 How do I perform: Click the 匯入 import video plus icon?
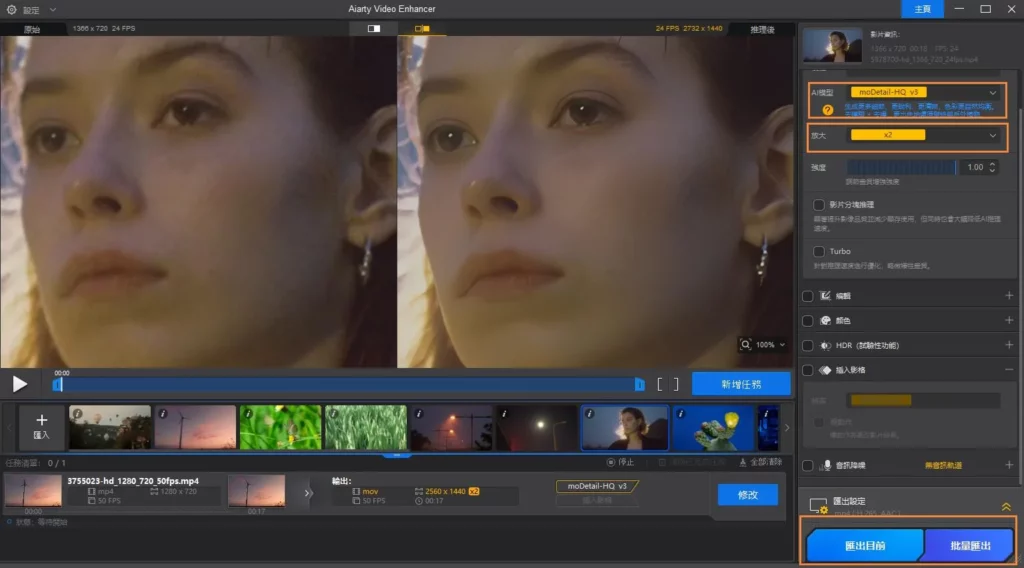pyautogui.click(x=41, y=421)
